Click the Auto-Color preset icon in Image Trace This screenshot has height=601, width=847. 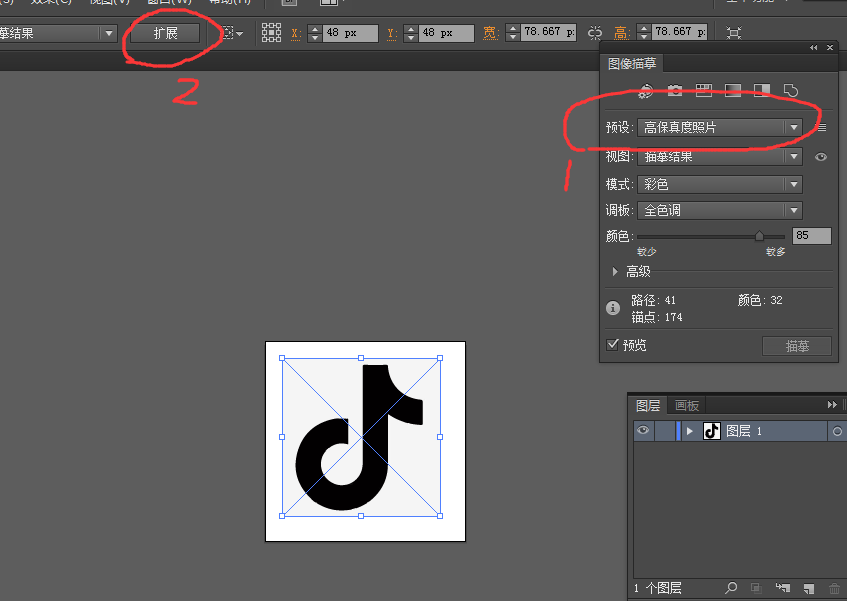click(646, 91)
